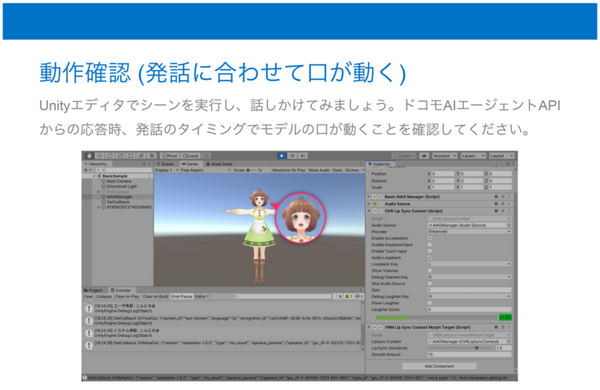The width and height of the screenshot is (600, 390).
Task: Click the Add Component button
Action: [x=439, y=366]
